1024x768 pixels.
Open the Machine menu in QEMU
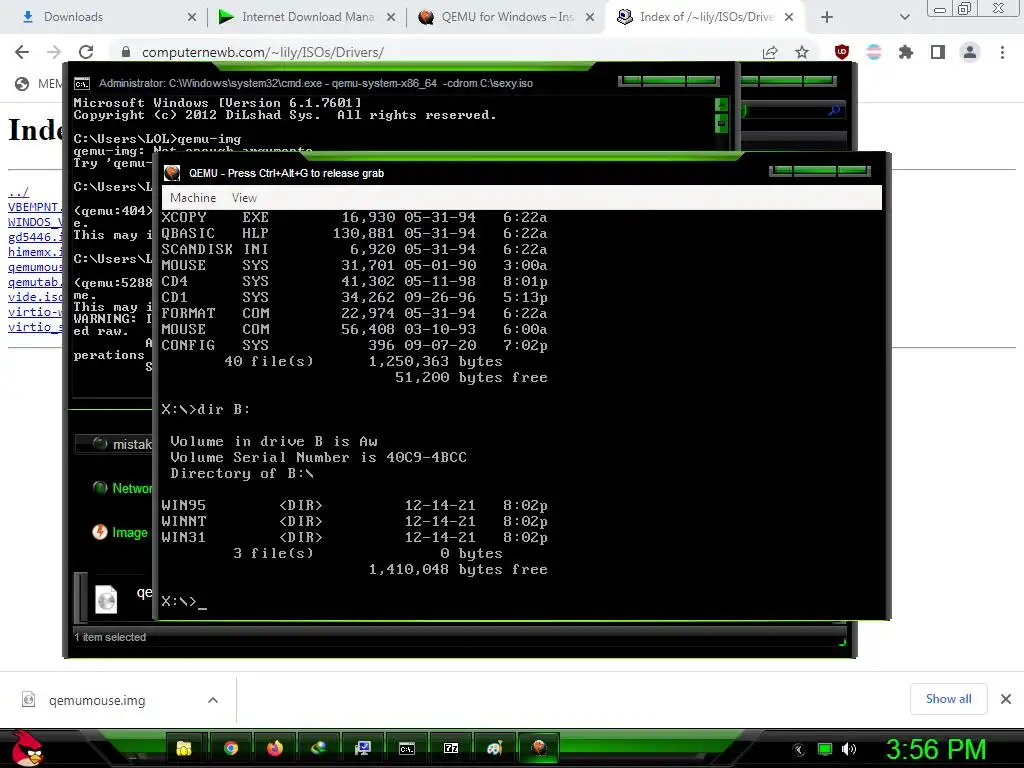tap(193, 198)
